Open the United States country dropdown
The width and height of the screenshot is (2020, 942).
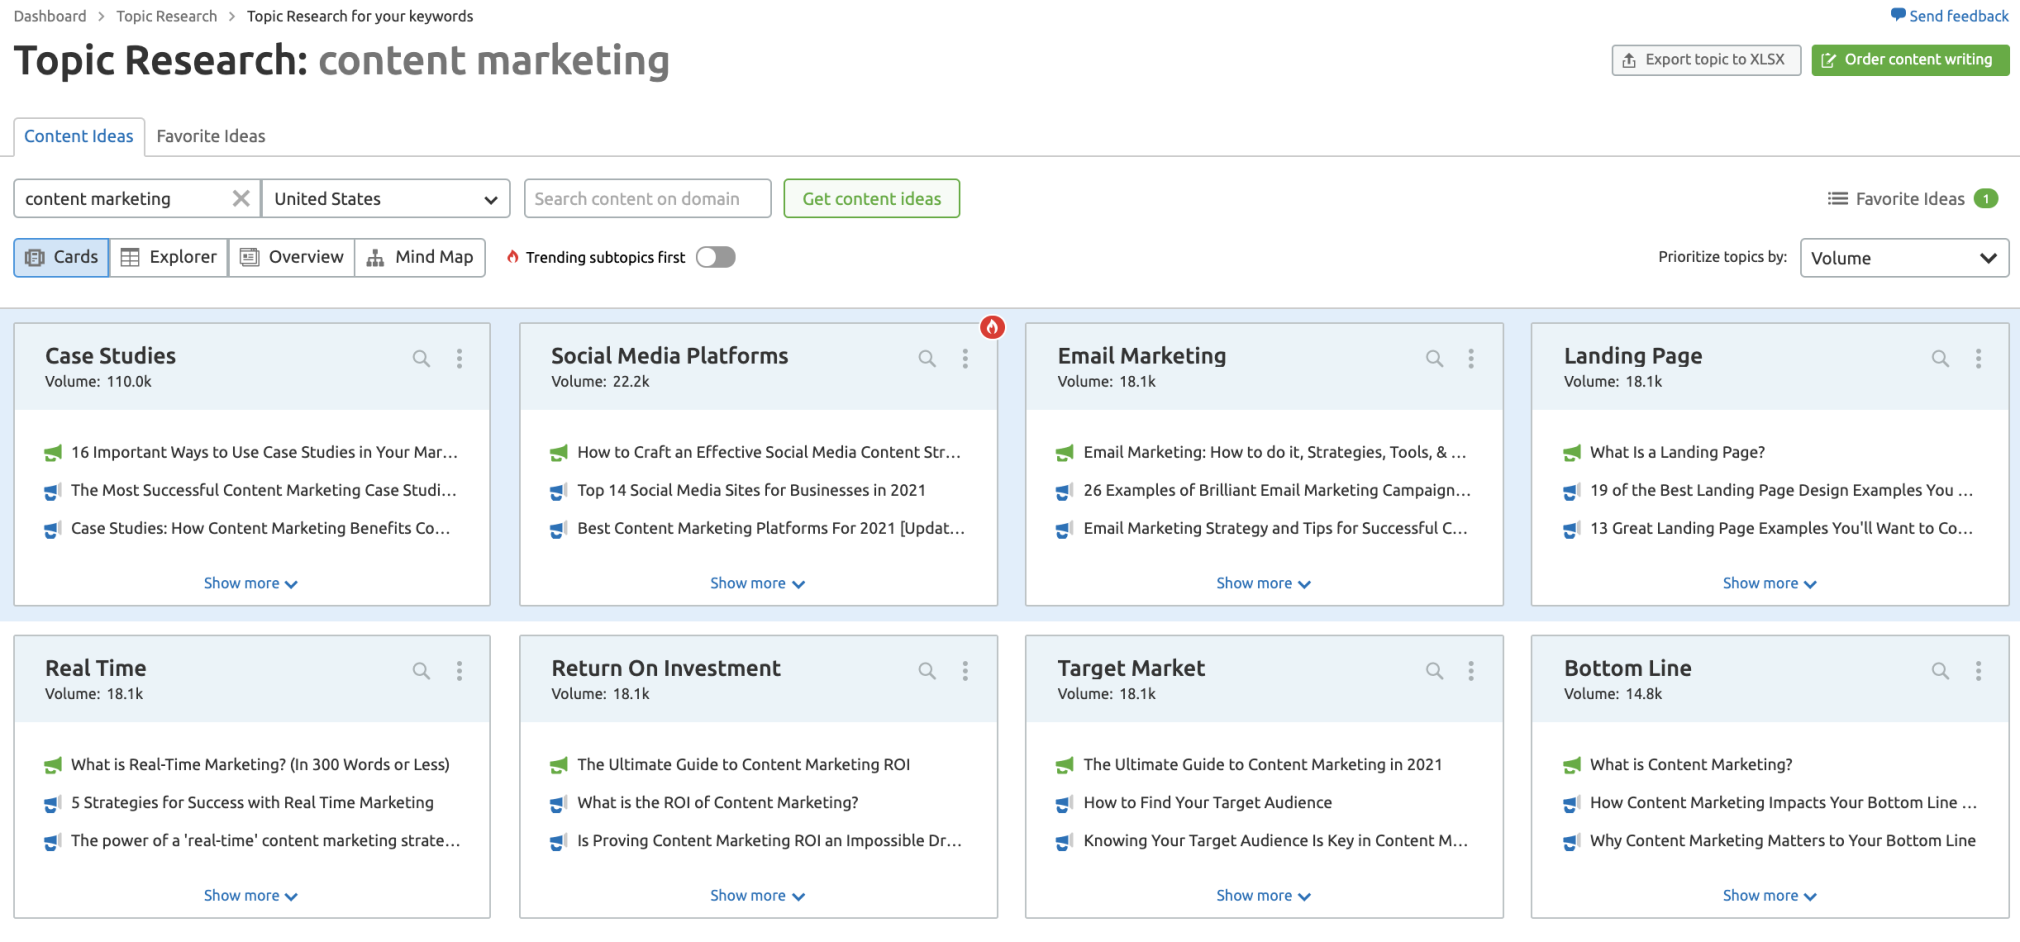[386, 198]
